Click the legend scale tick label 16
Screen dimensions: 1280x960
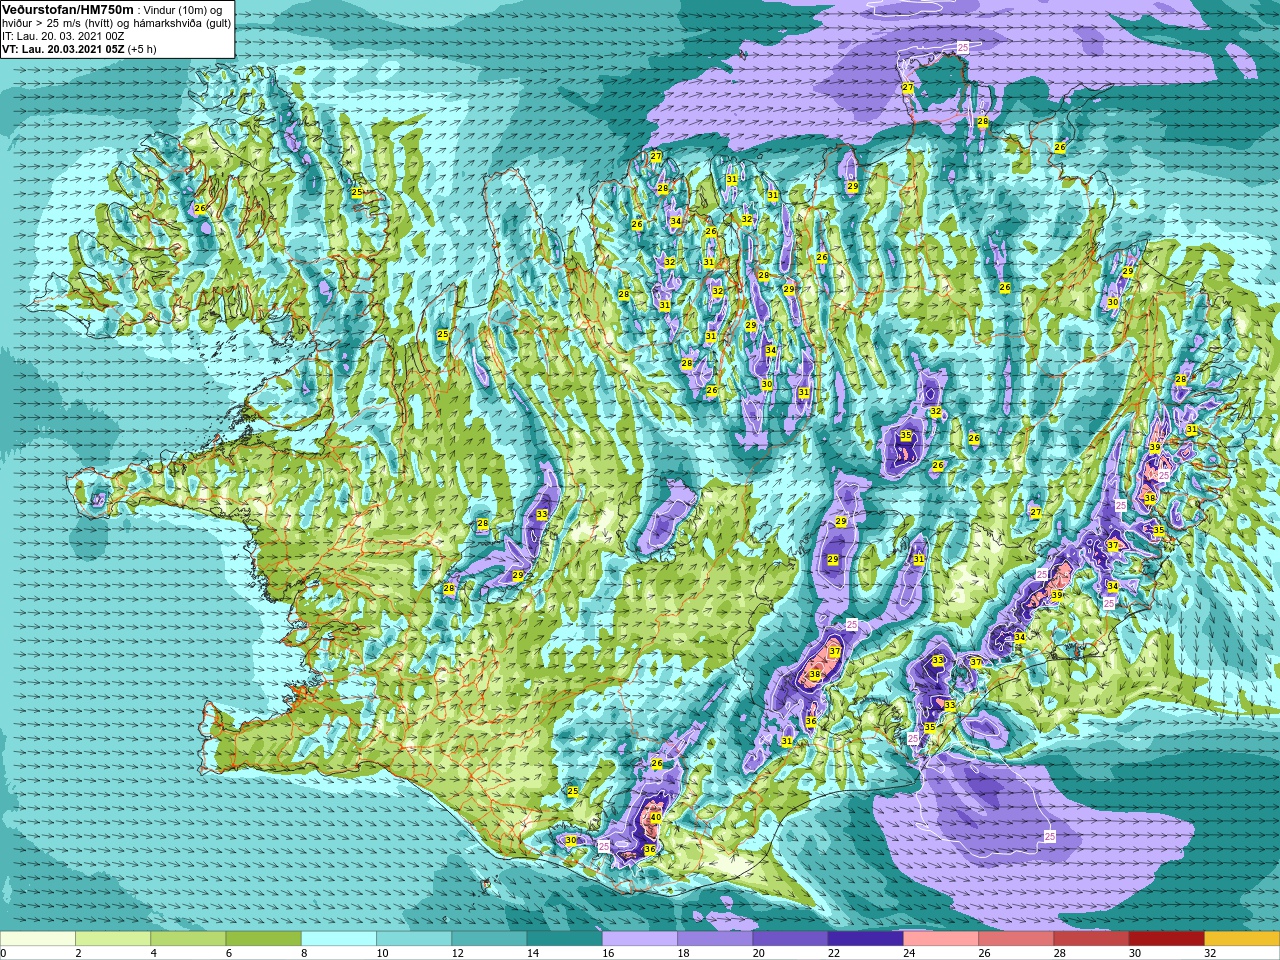point(606,953)
